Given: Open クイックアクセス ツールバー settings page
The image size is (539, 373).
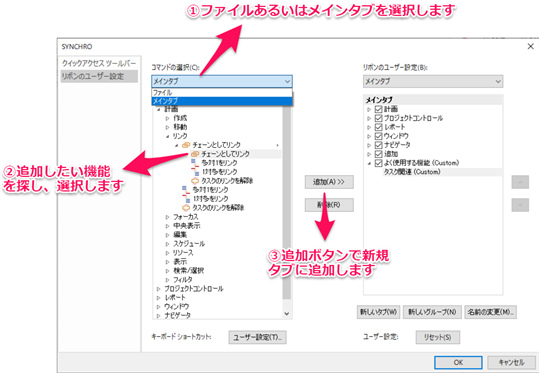Looking at the screenshot, I should pos(99,63).
